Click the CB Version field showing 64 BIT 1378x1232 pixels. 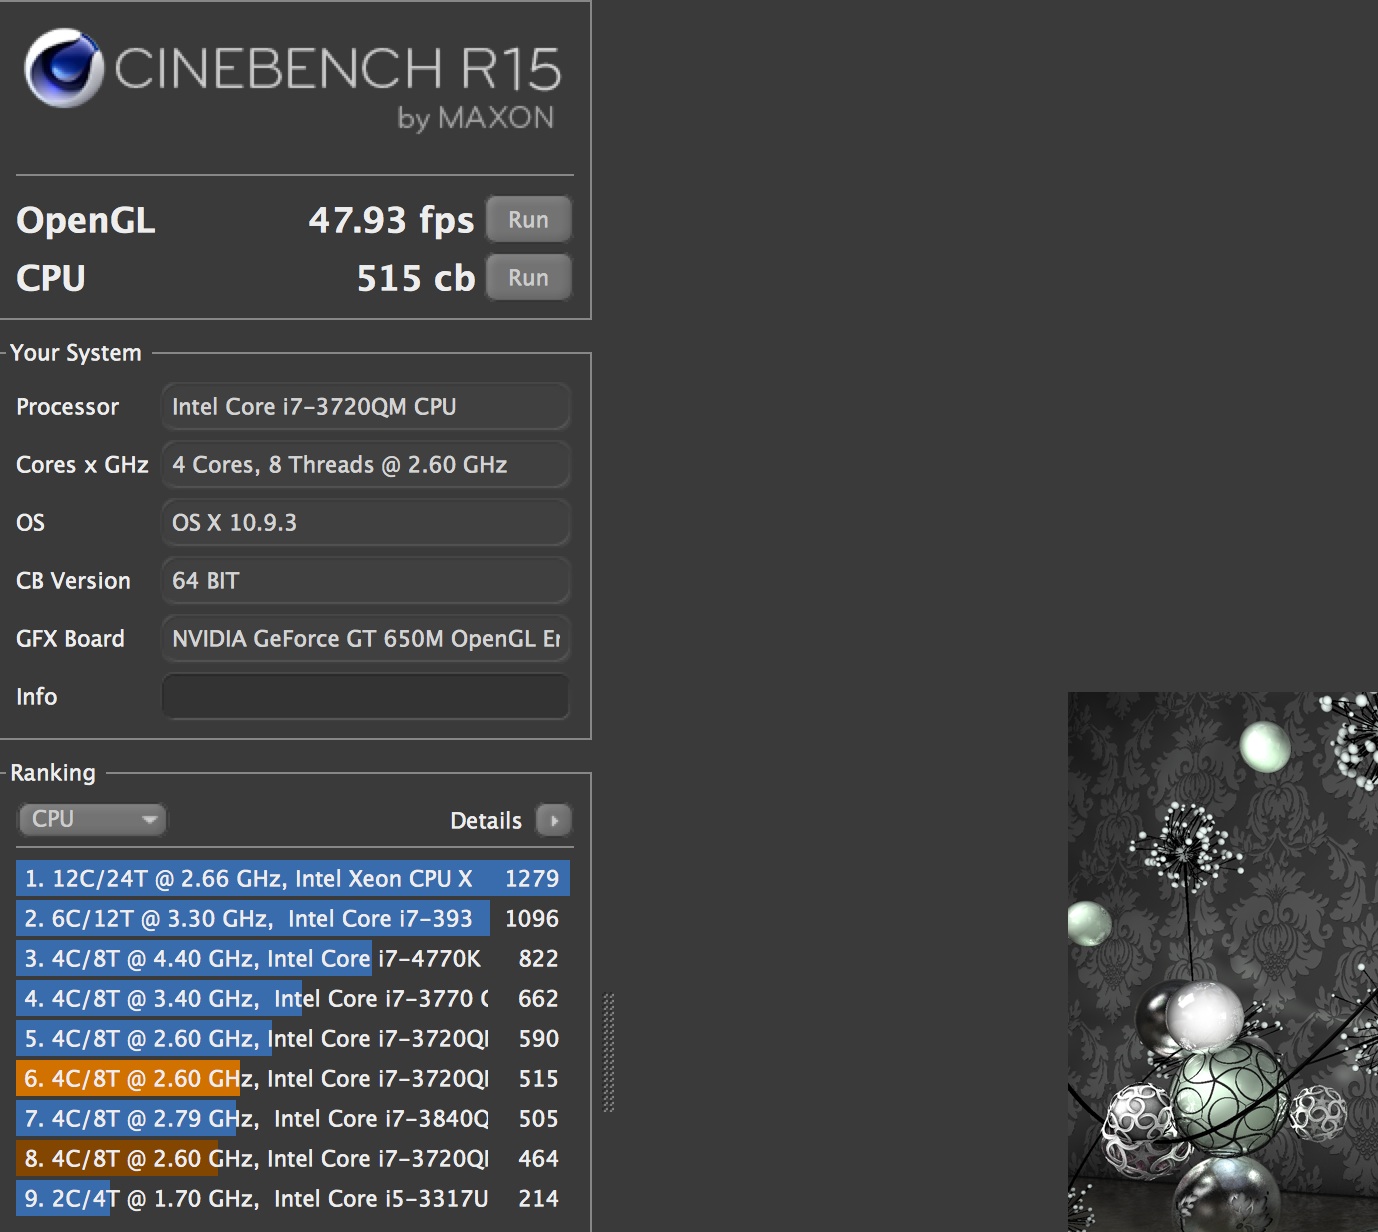click(x=365, y=581)
